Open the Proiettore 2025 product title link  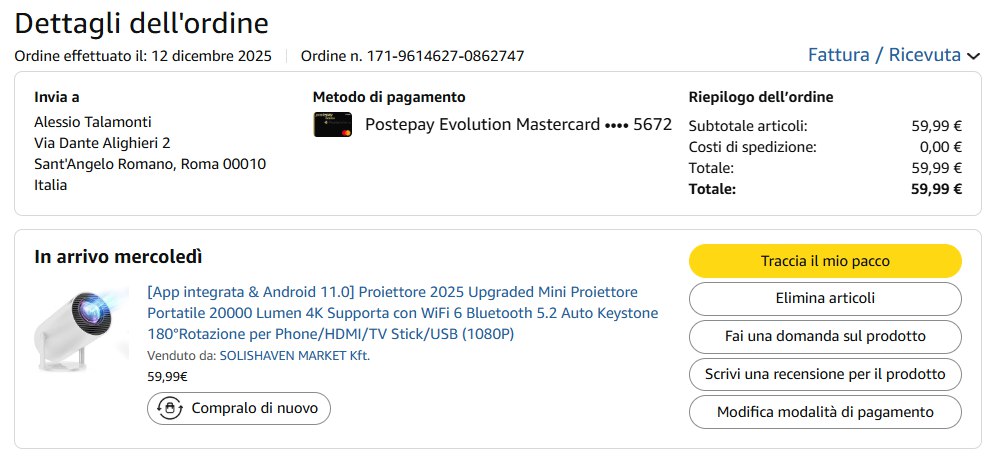click(402, 312)
